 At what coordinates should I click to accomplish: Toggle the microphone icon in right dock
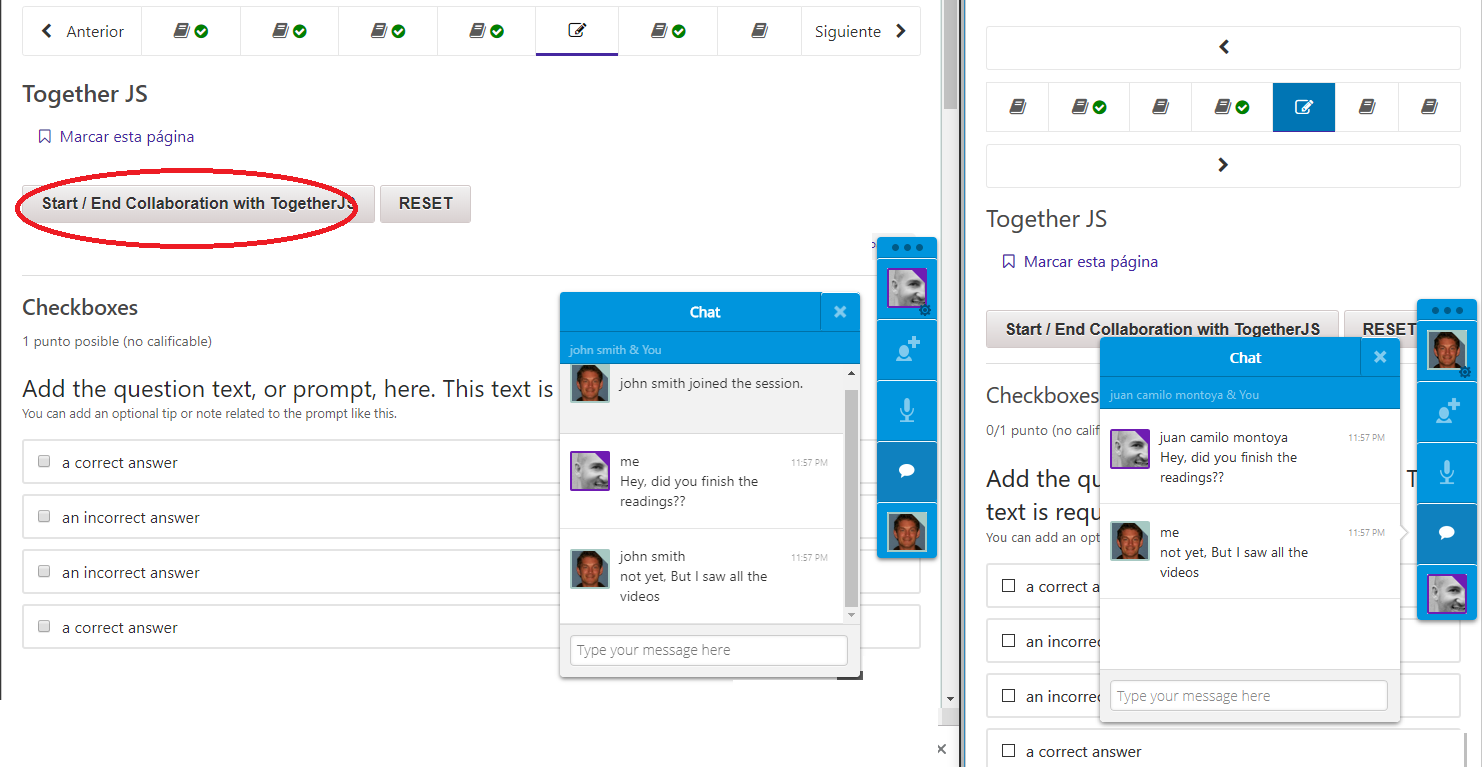tap(1447, 473)
